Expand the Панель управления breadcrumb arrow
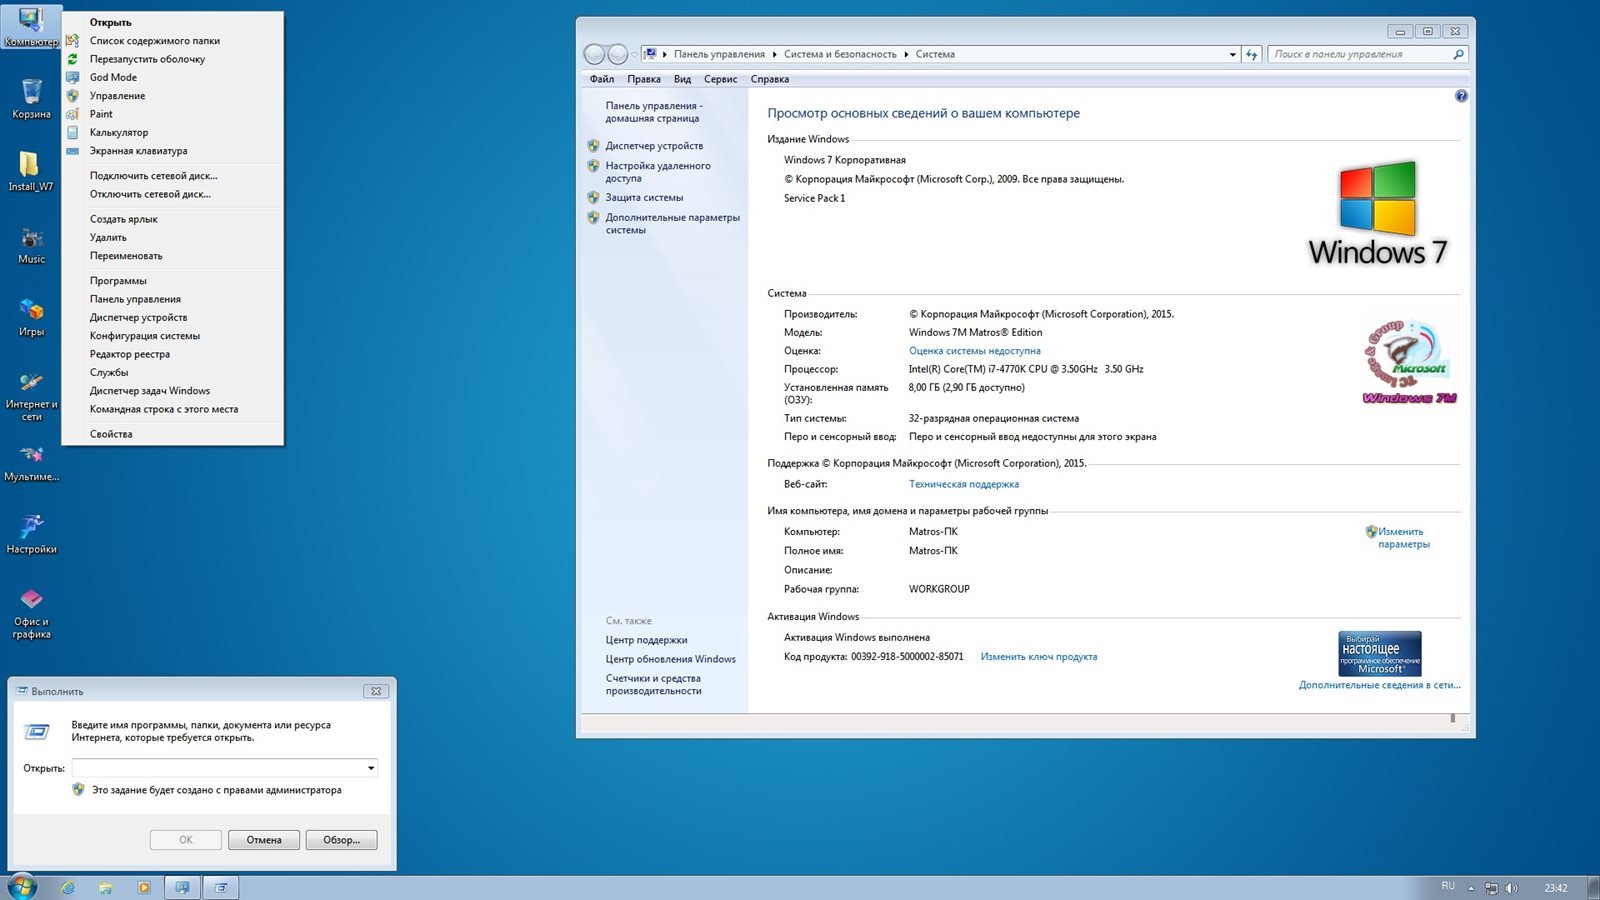 tap(774, 54)
